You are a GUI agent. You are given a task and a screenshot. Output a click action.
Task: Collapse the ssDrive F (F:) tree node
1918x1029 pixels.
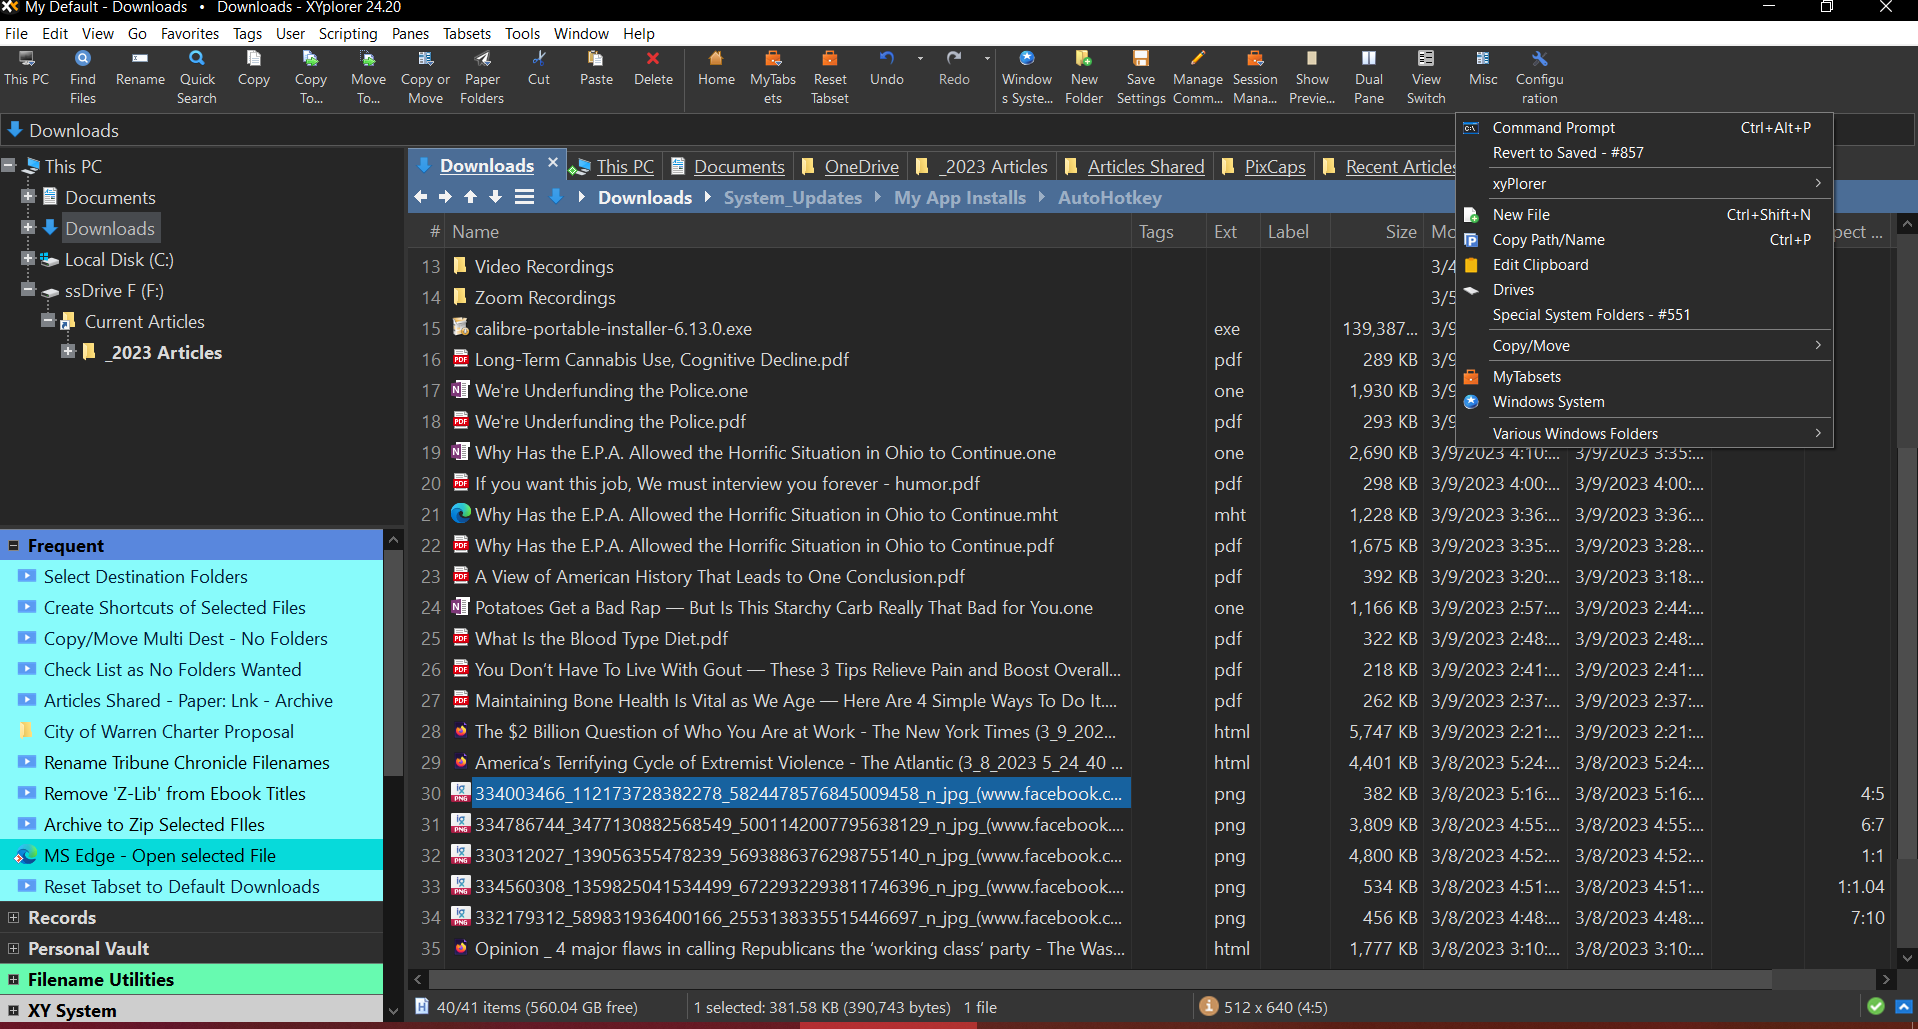[28, 289]
